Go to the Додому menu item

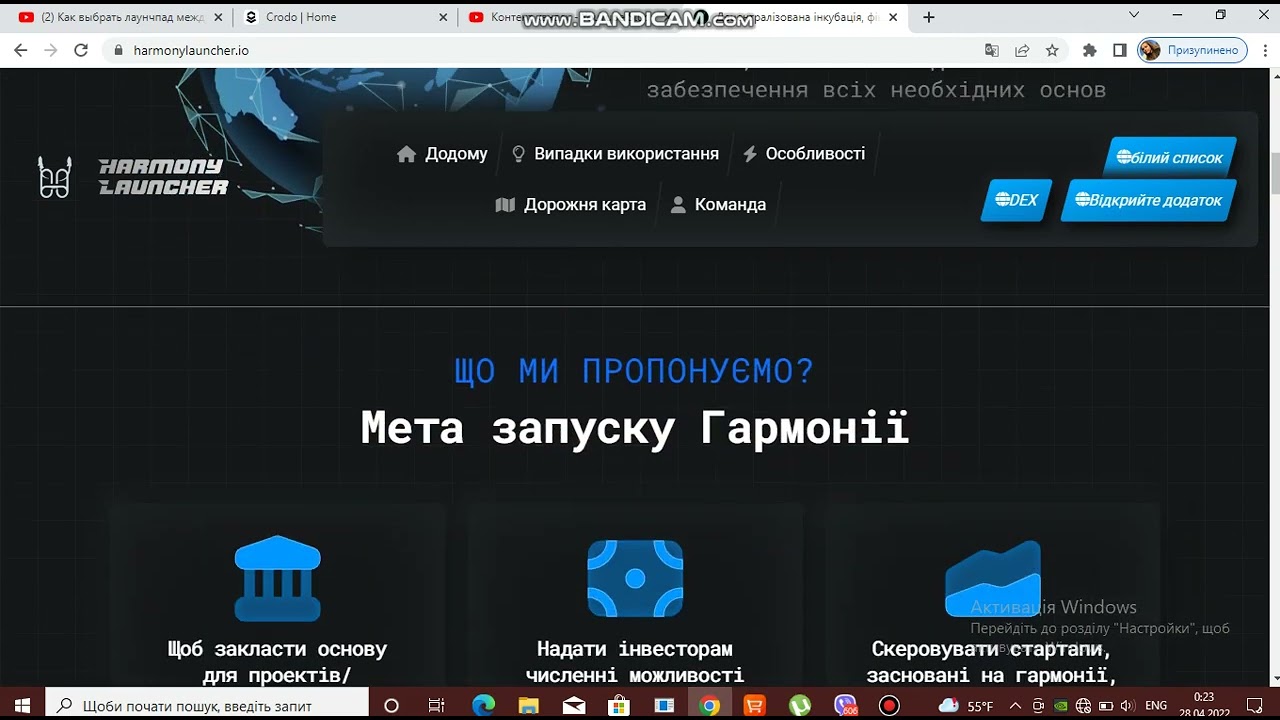click(442, 154)
